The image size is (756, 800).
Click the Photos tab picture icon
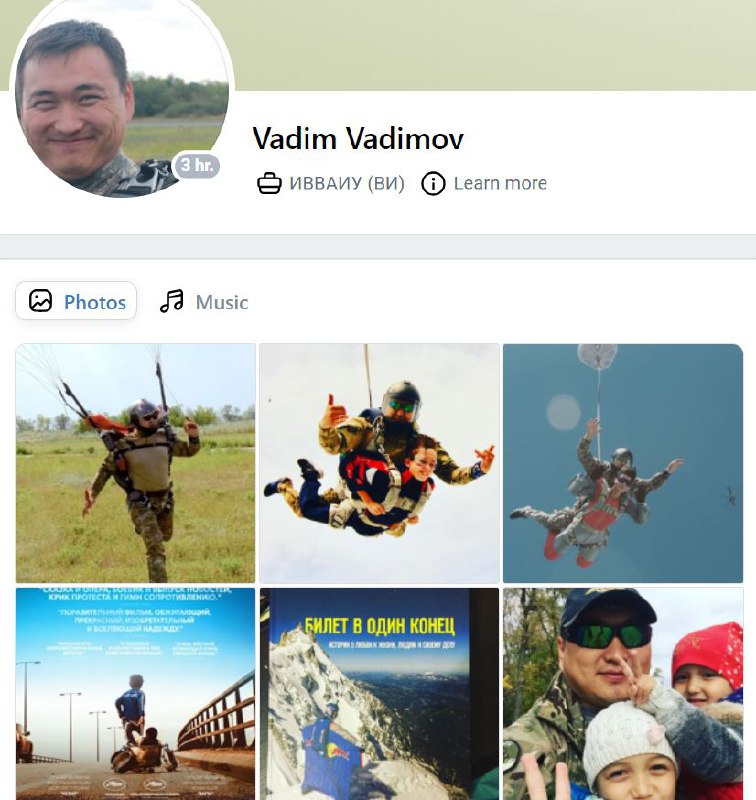pyautogui.click(x=40, y=301)
